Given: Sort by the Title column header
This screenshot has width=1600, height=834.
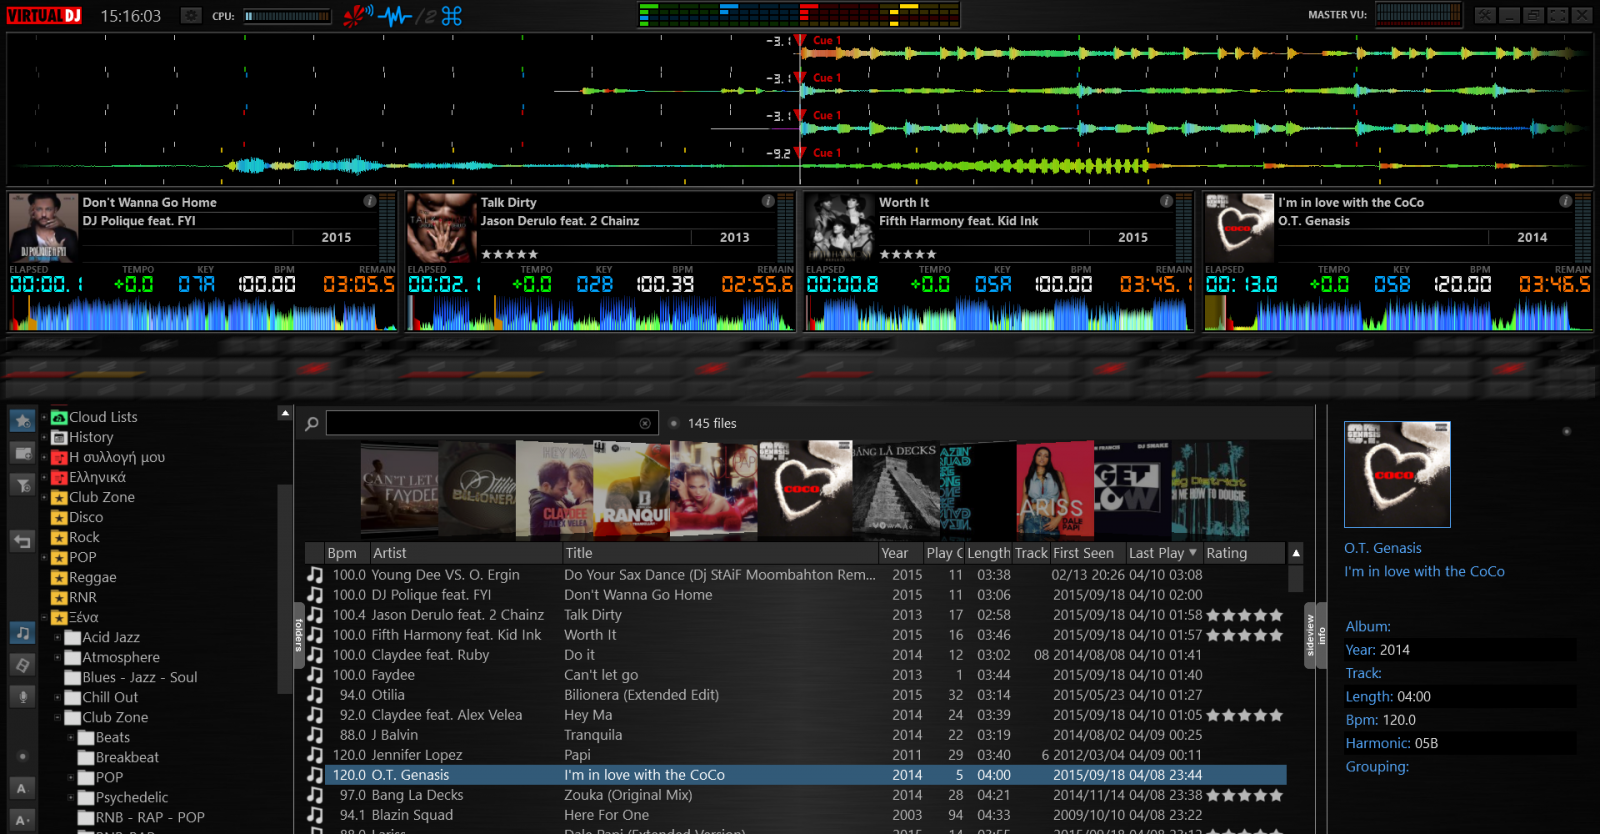Looking at the screenshot, I should click(720, 553).
